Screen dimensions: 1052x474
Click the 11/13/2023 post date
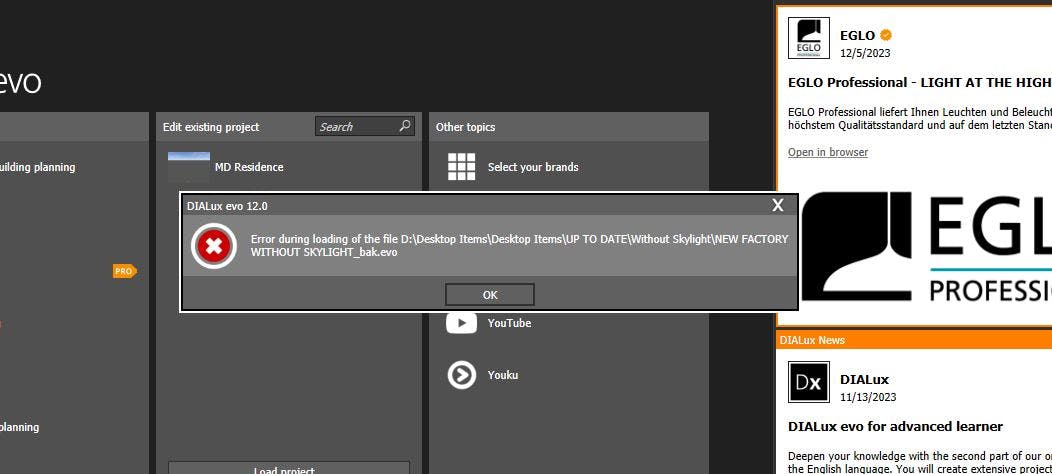(x=868, y=397)
